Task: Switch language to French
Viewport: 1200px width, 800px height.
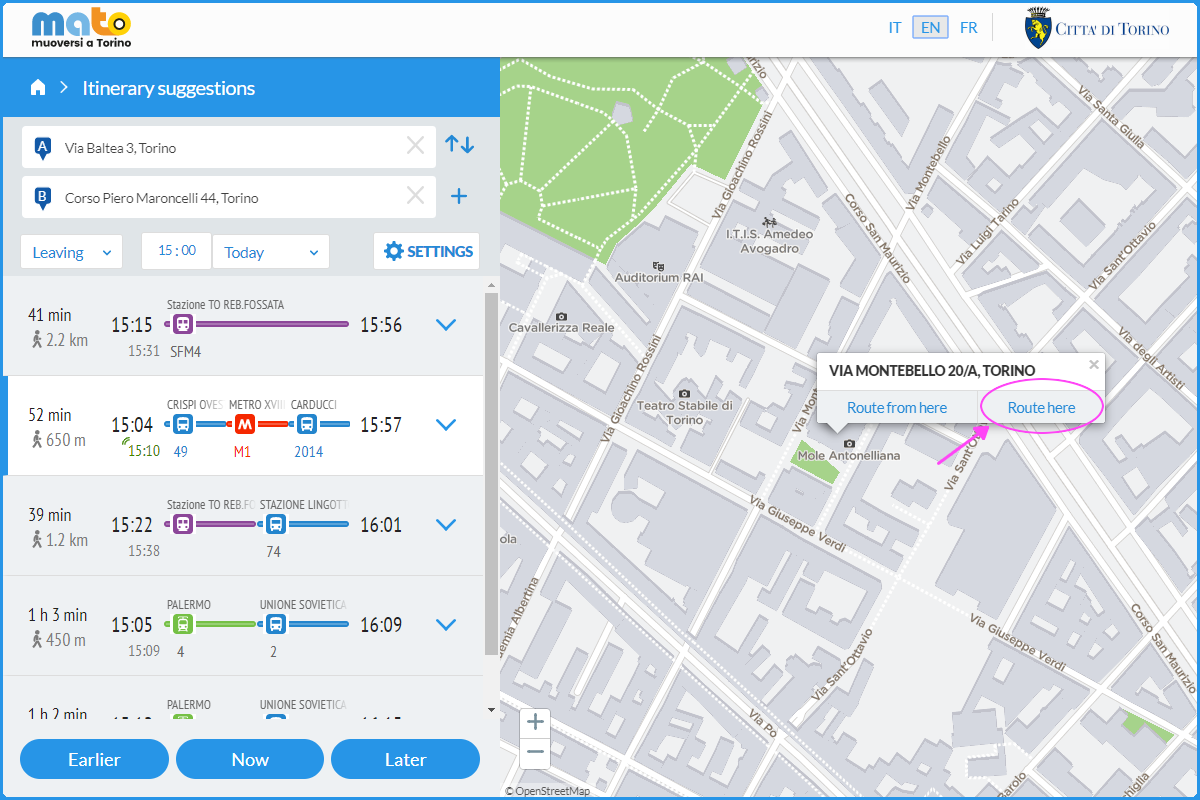Action: tap(968, 28)
